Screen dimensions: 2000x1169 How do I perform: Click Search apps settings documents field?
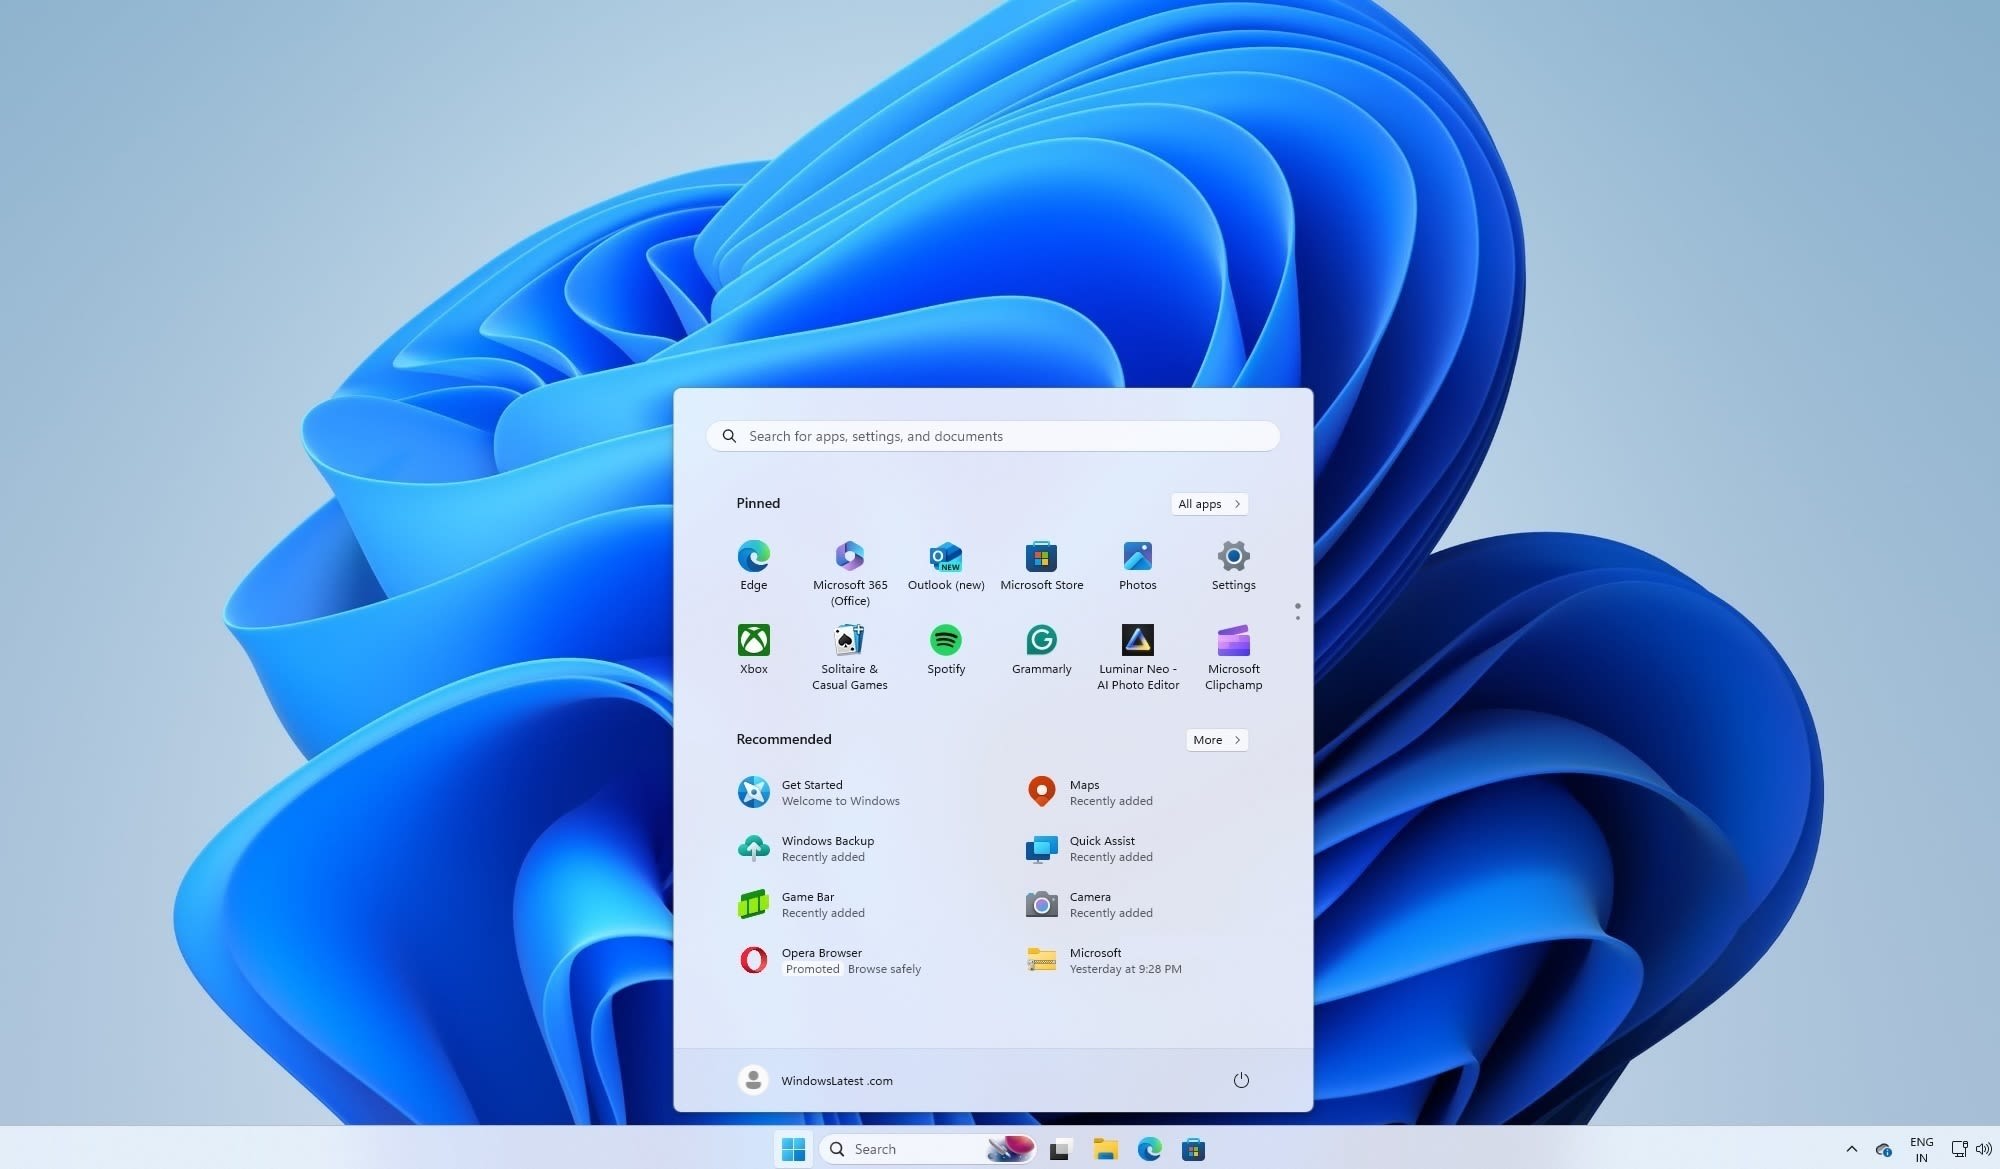click(994, 434)
